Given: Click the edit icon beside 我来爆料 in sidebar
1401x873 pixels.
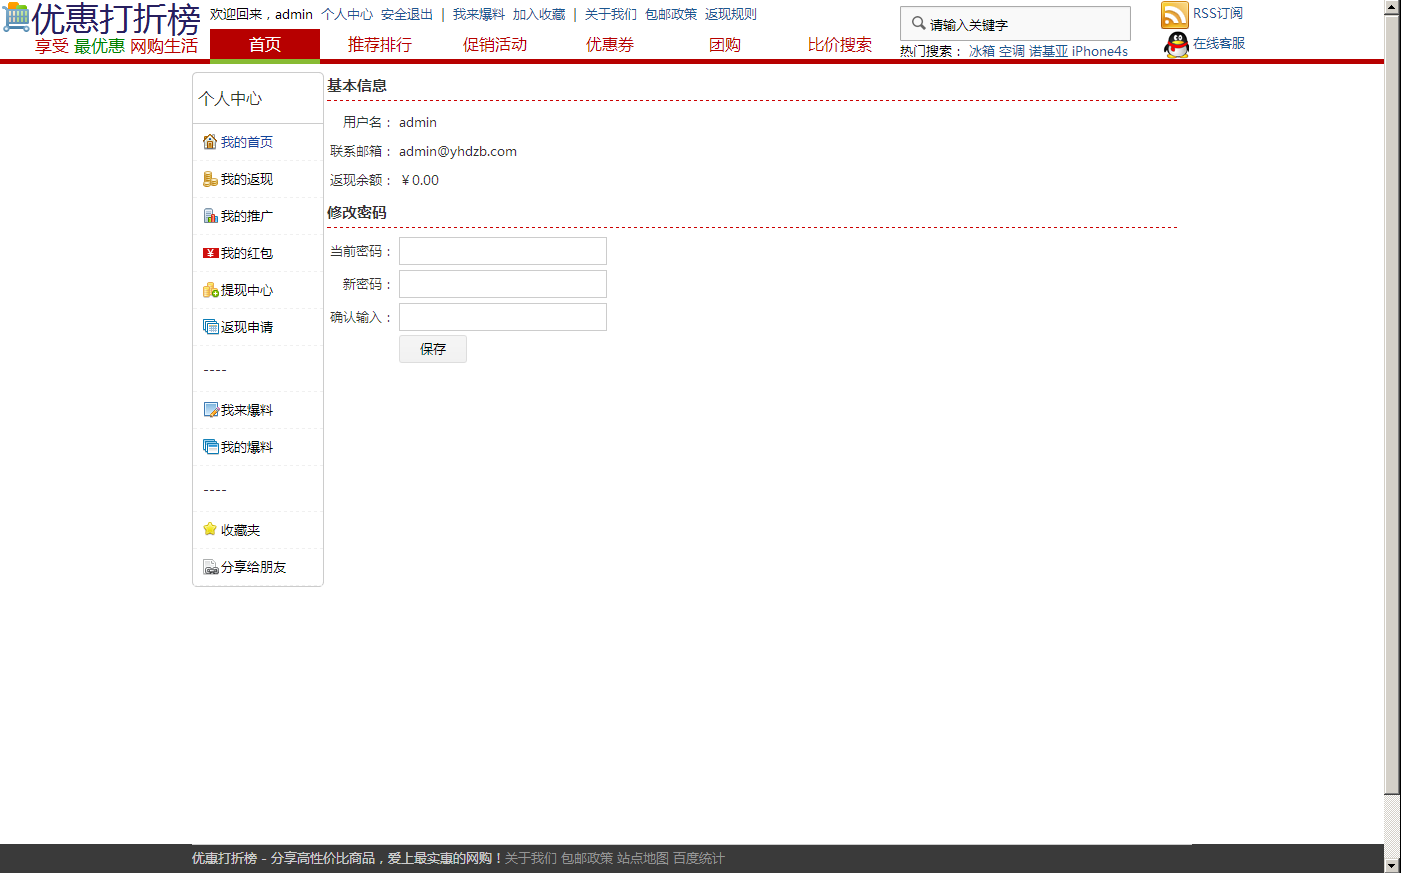Looking at the screenshot, I should [210, 410].
